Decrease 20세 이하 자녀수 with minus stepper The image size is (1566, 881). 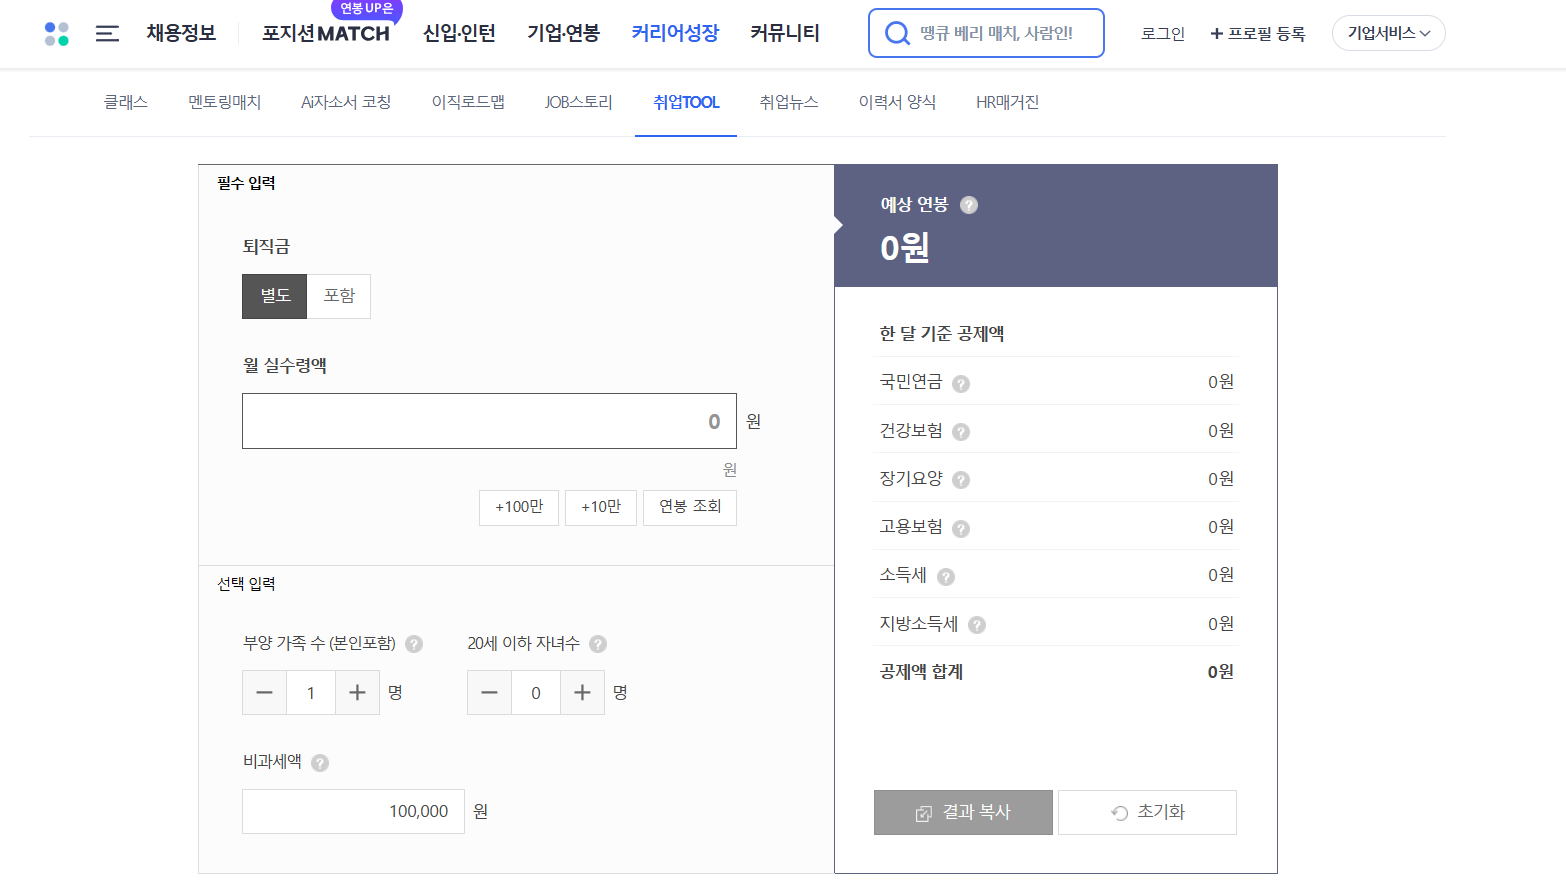click(489, 692)
